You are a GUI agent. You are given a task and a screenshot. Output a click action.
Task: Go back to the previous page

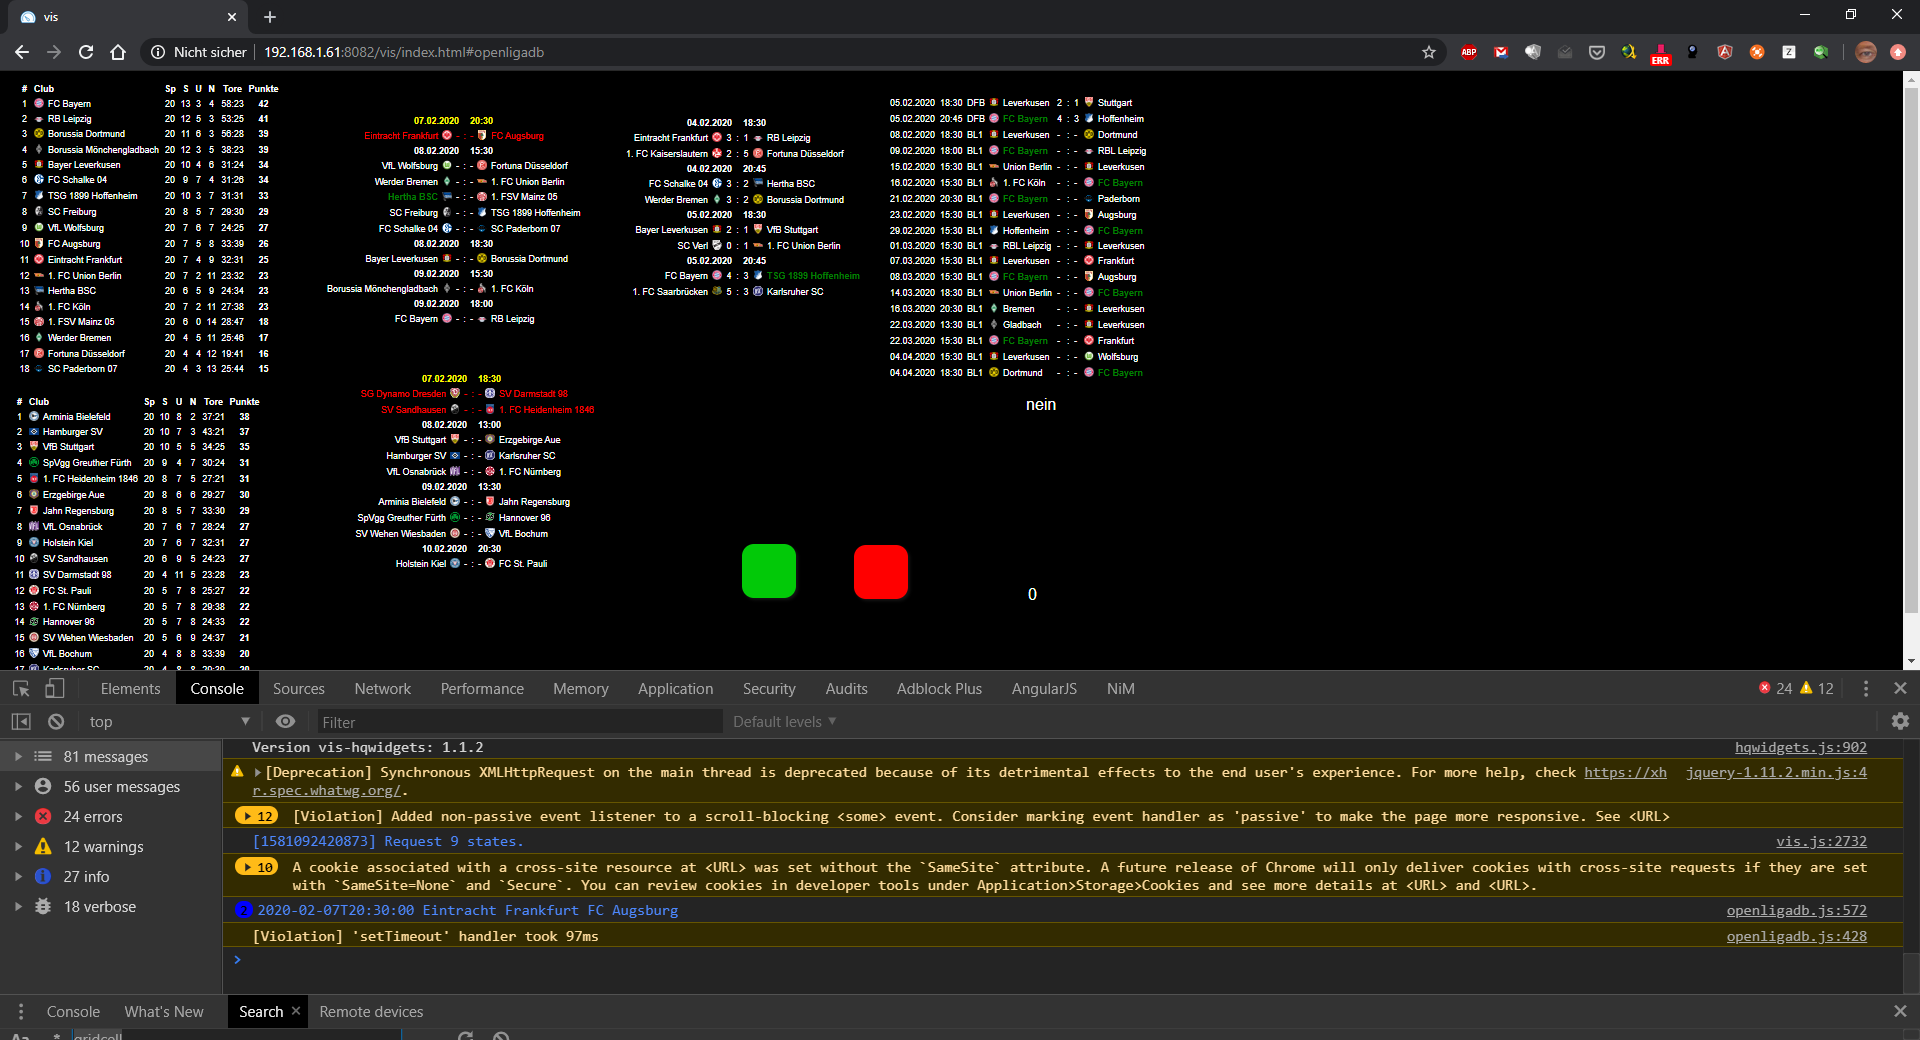(22, 52)
